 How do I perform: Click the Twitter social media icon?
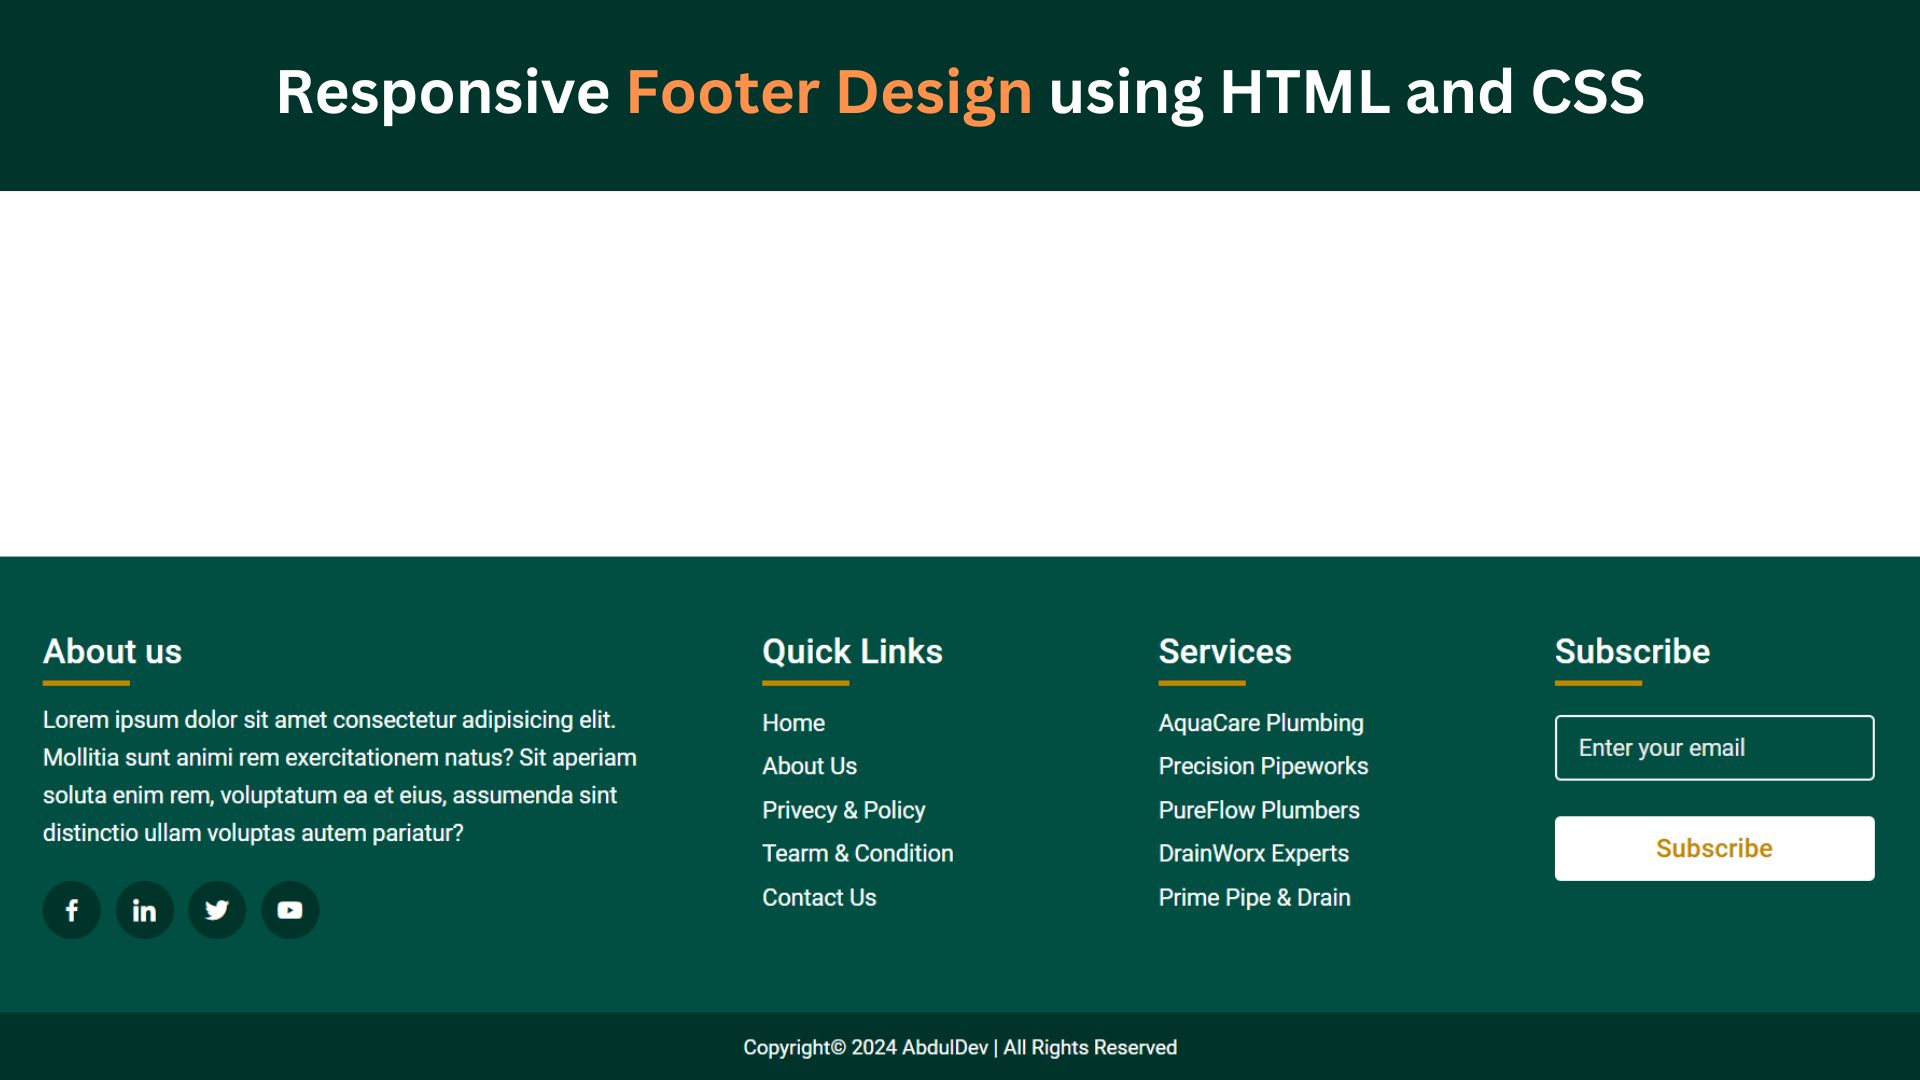click(216, 909)
